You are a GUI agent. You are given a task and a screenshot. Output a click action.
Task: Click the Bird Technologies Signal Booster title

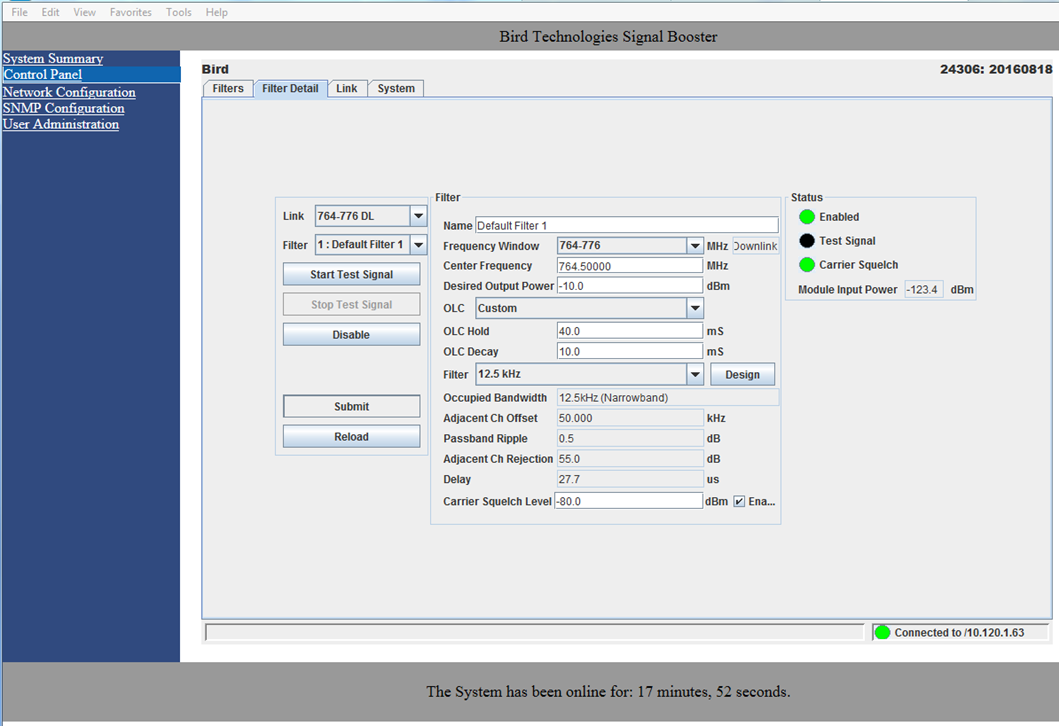(608, 36)
